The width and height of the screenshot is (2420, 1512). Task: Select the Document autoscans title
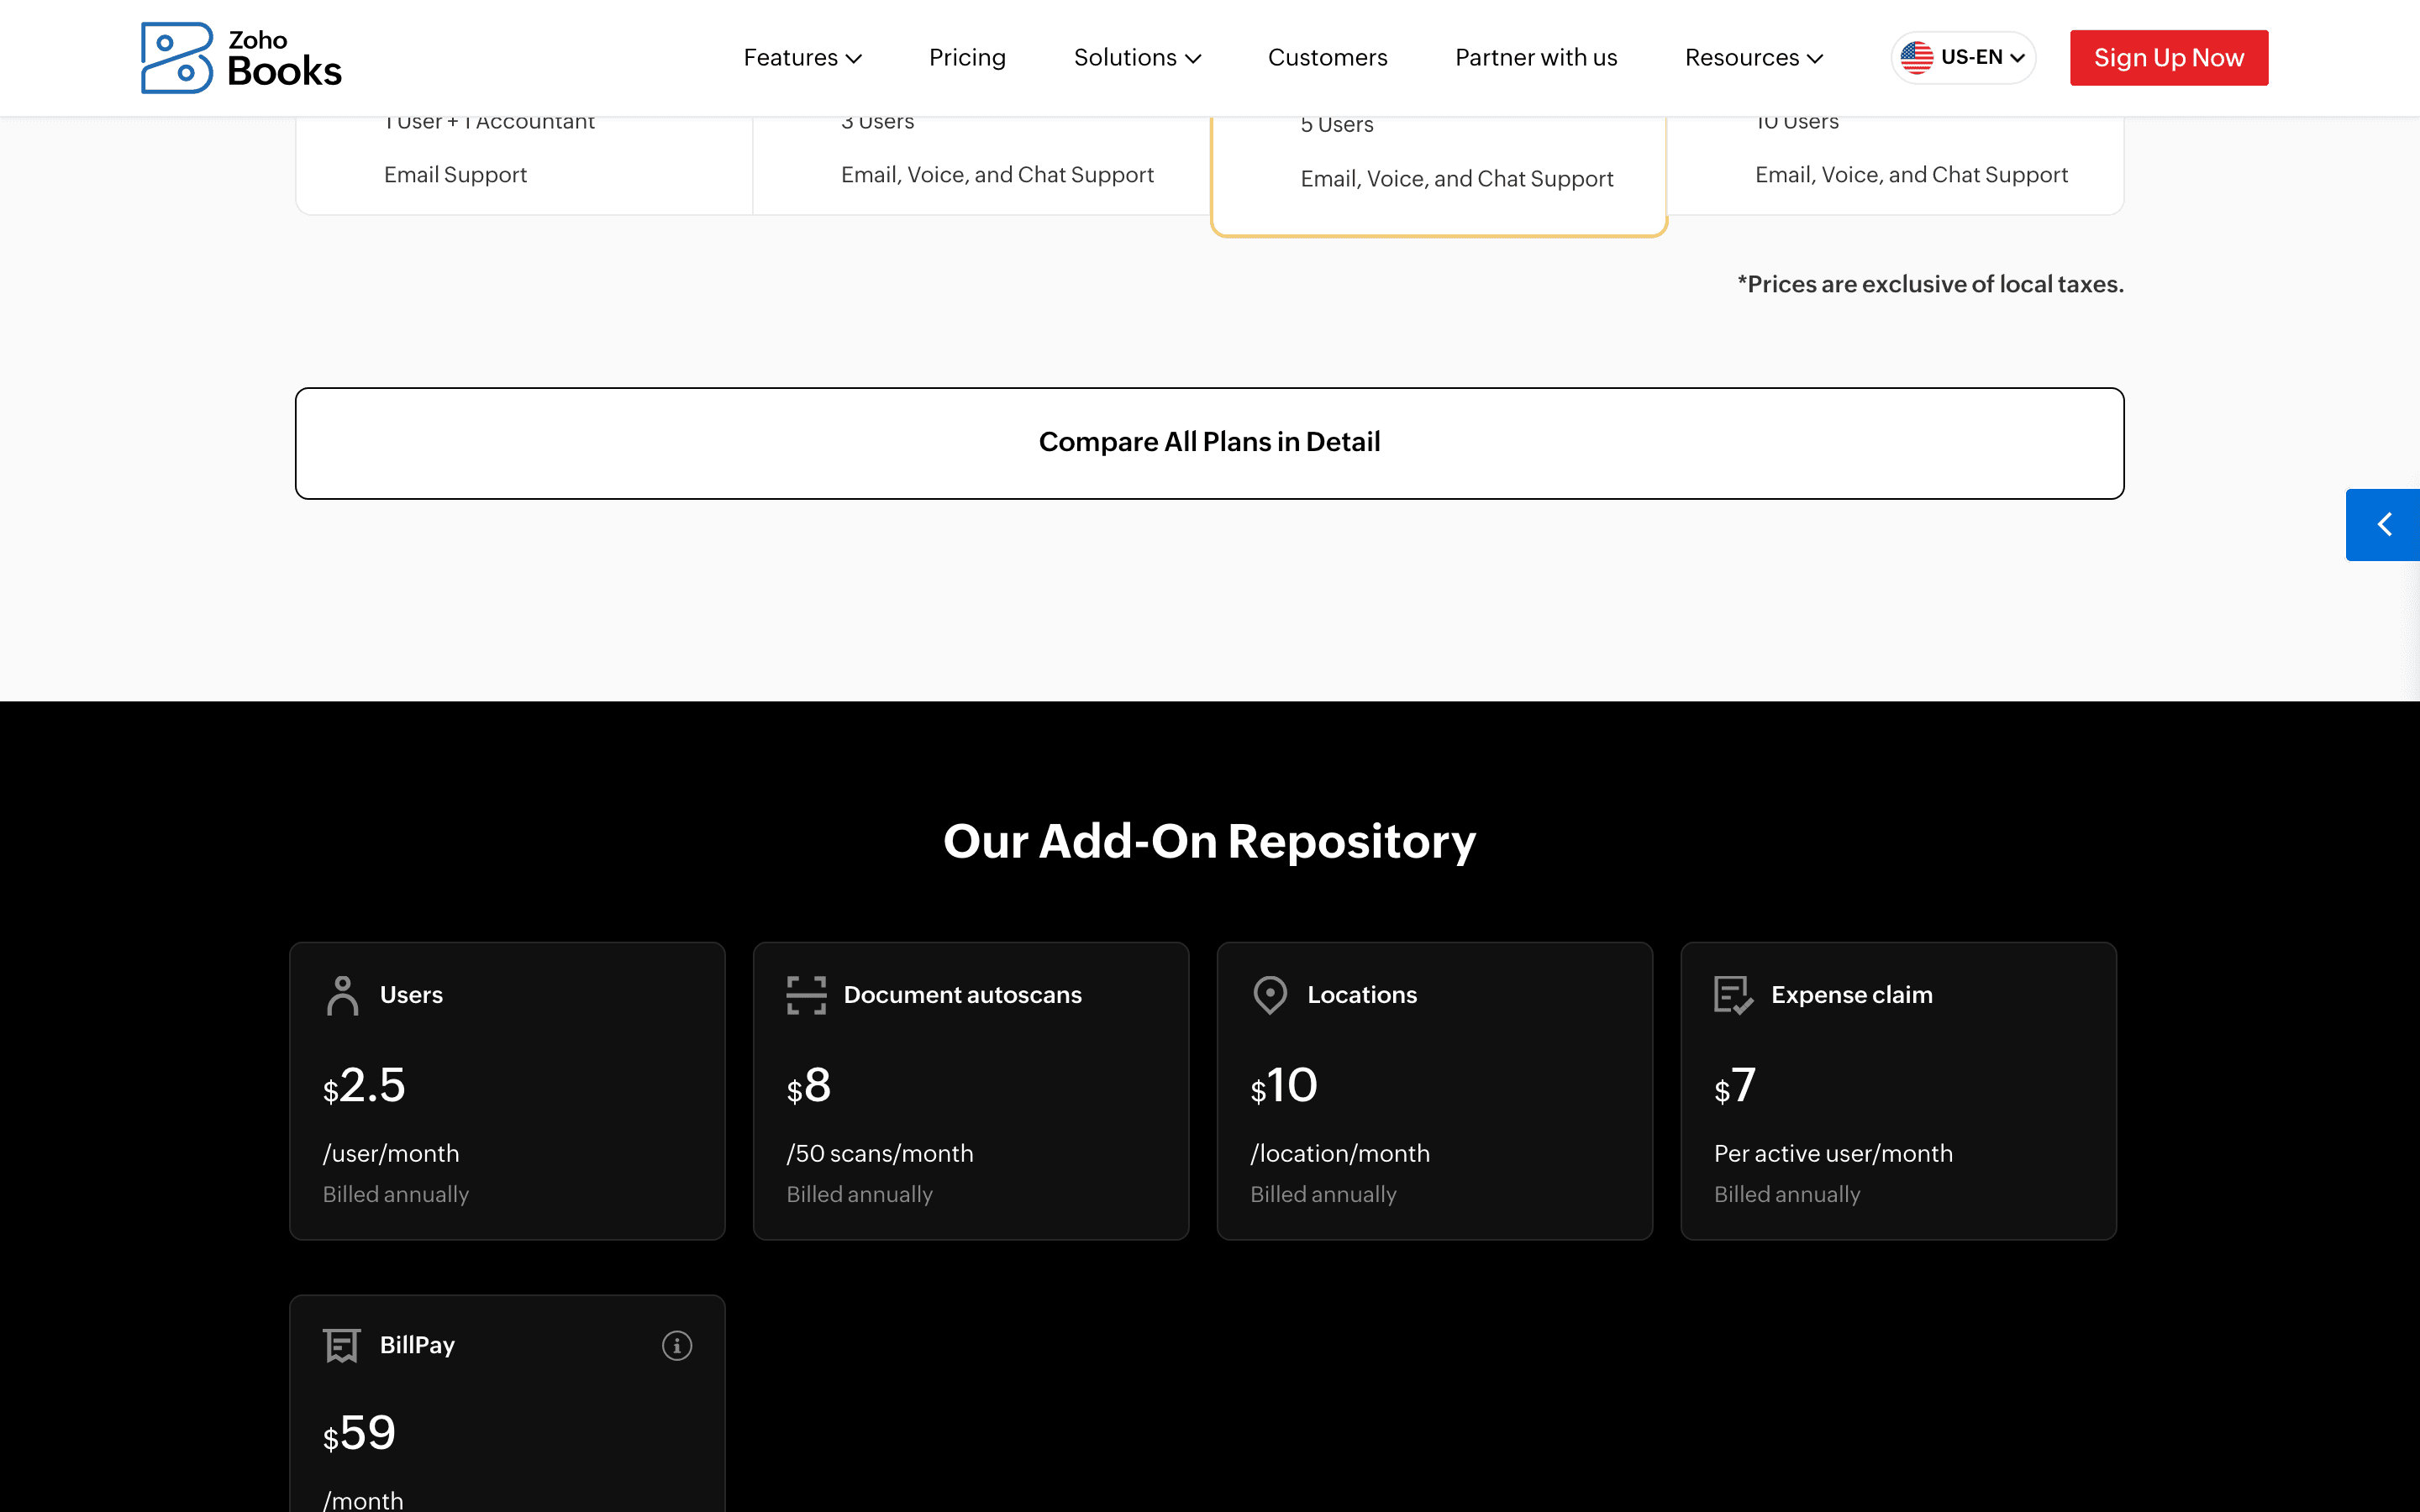pos(962,995)
